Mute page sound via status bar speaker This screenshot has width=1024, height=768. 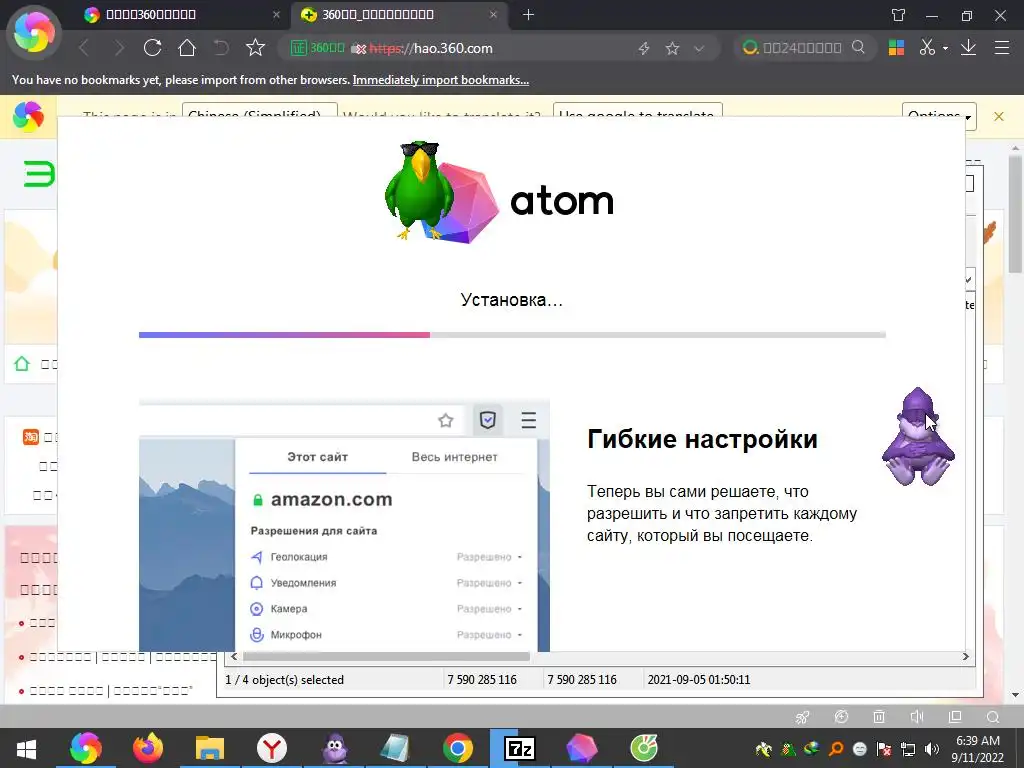coord(917,717)
